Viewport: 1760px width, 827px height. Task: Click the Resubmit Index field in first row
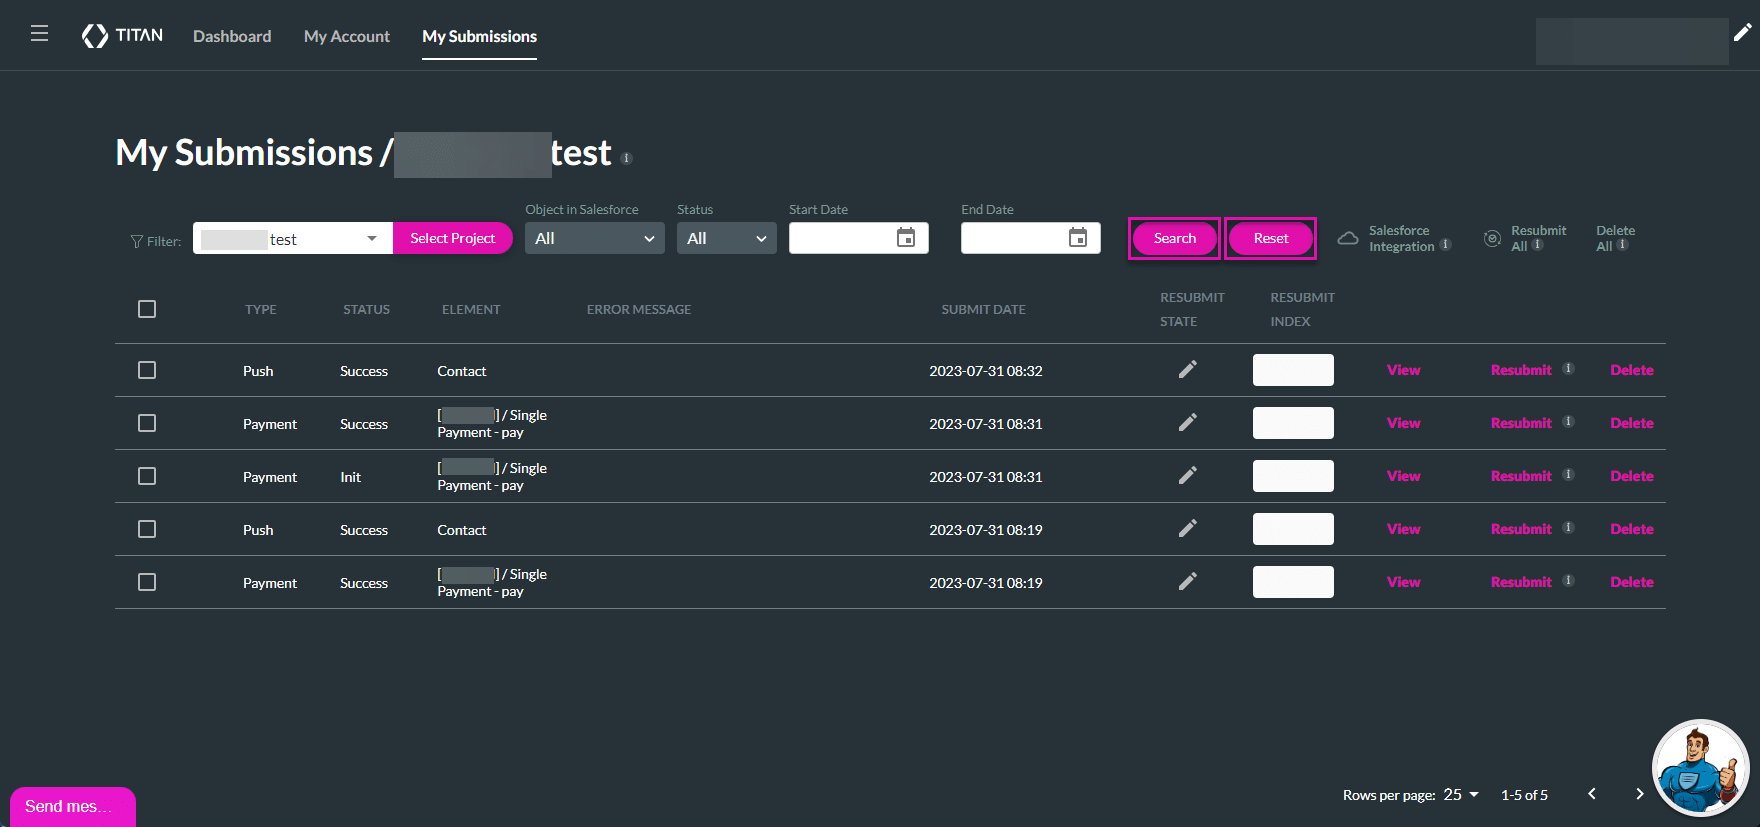[x=1292, y=370]
